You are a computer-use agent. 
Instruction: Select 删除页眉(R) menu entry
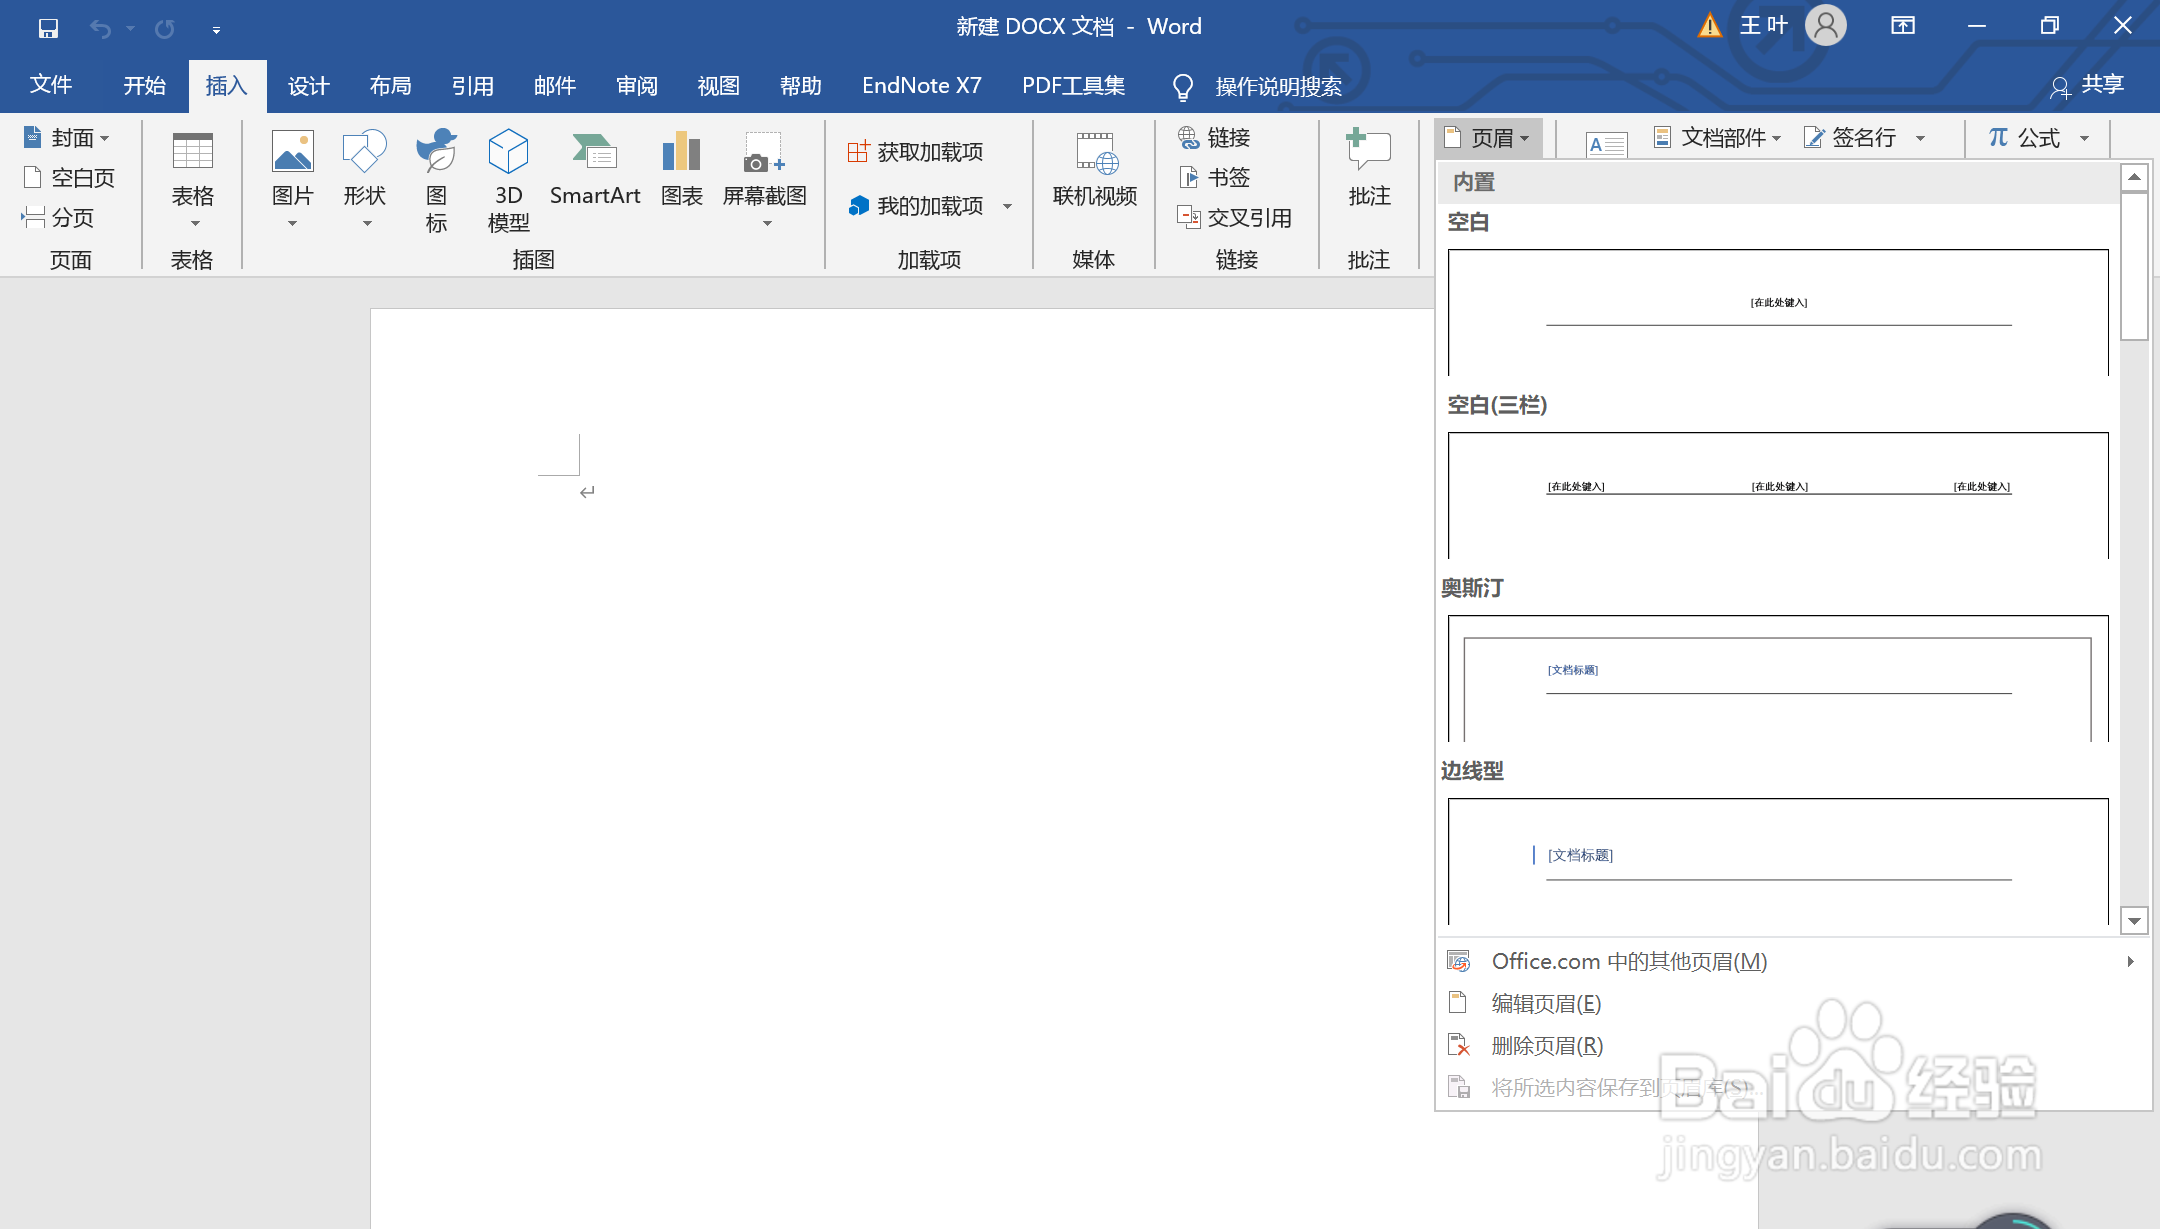(1546, 1045)
